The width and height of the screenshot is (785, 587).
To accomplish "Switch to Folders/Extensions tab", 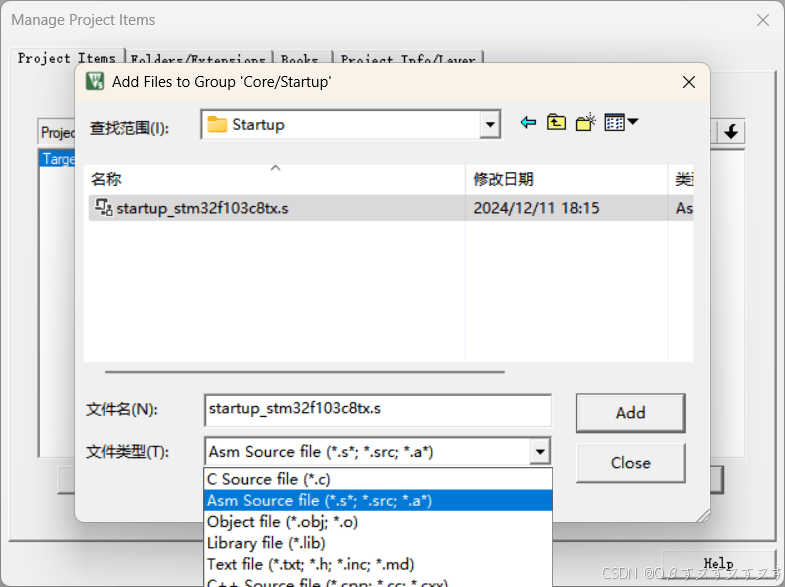I will (198, 59).
